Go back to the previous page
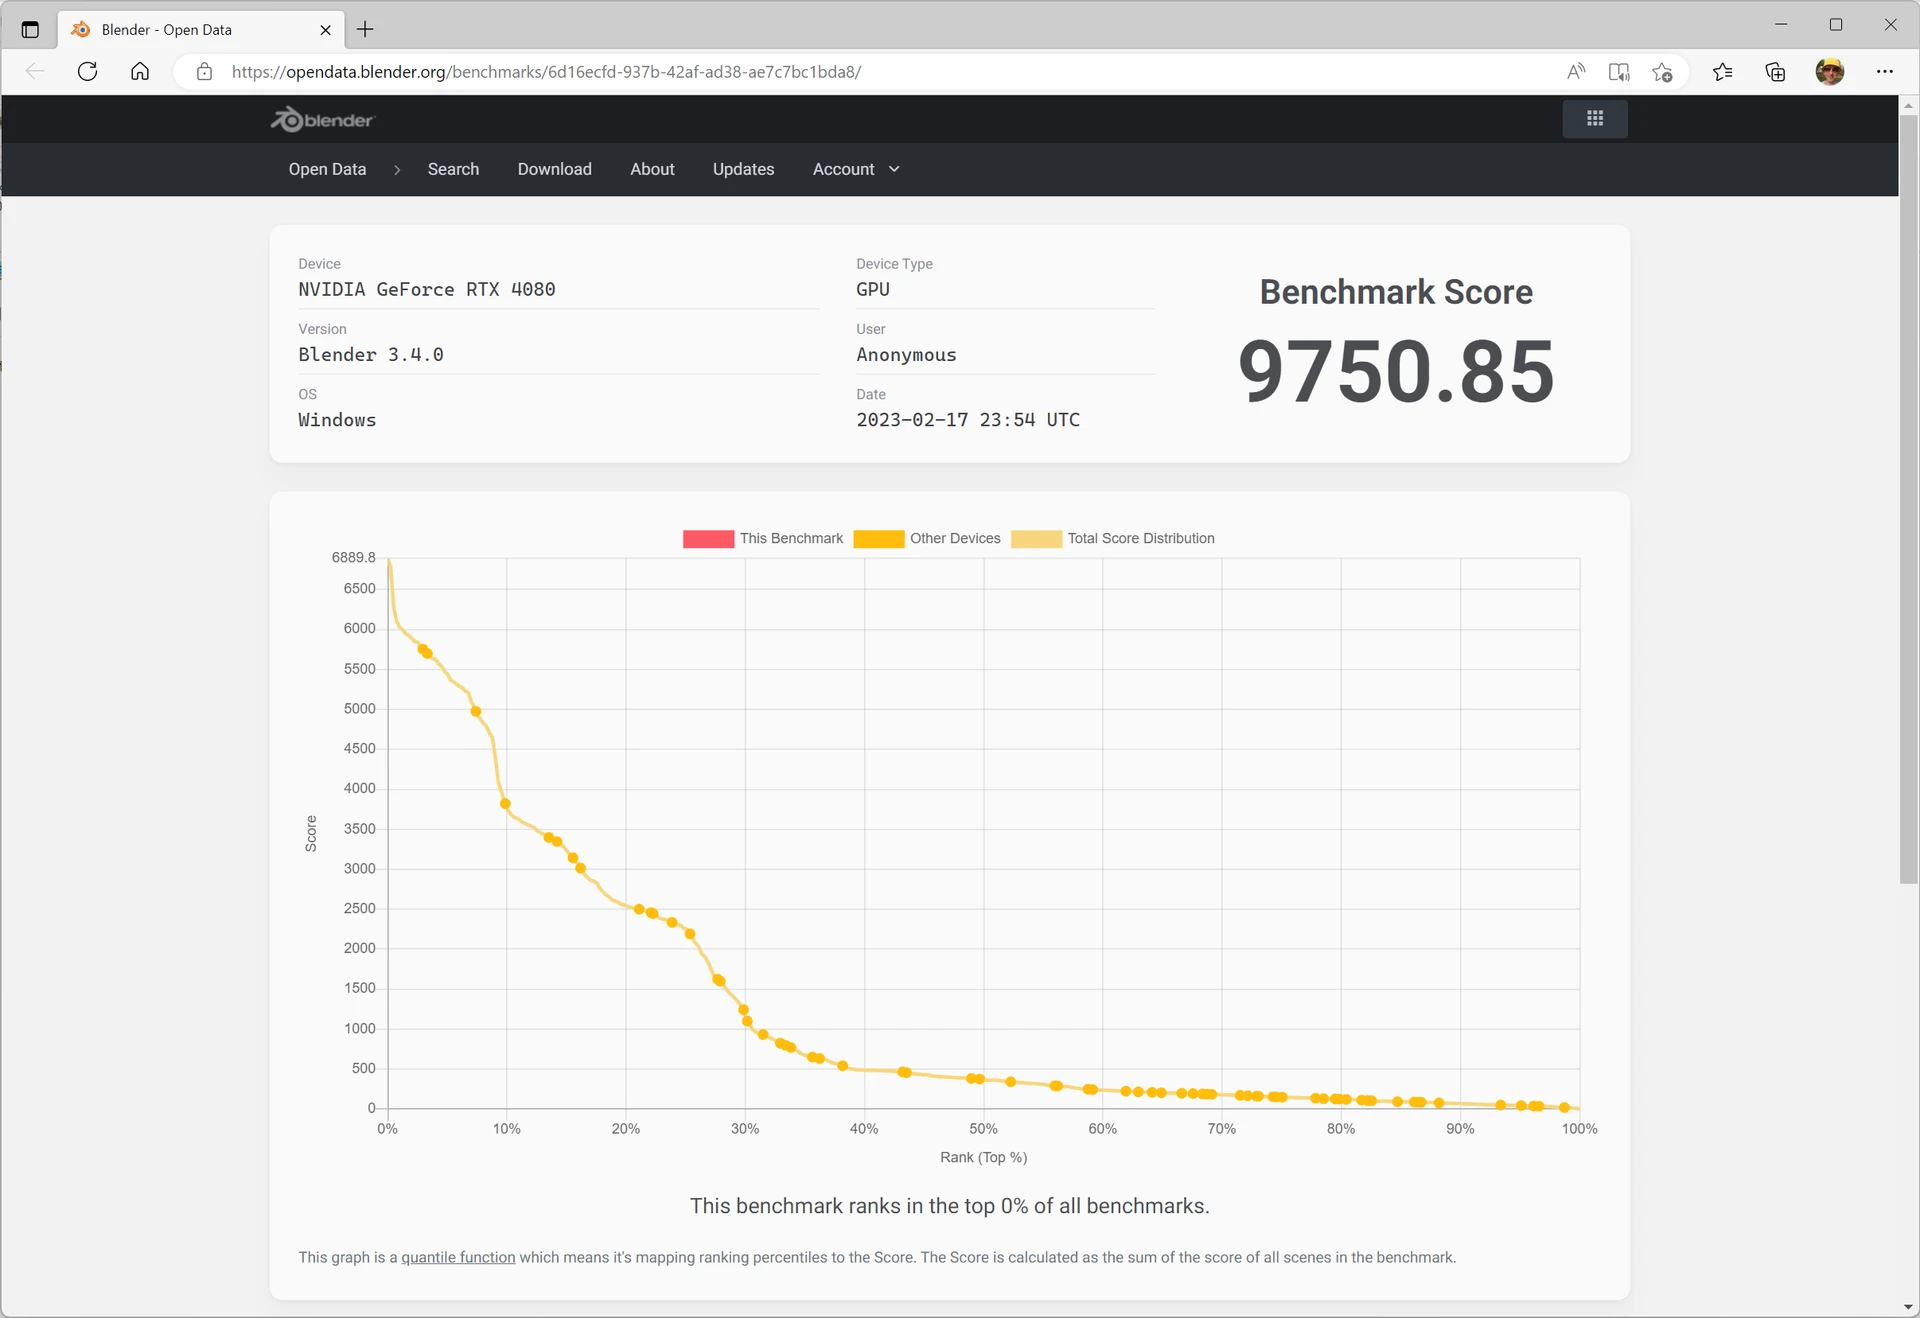The image size is (1920, 1318). click(x=36, y=71)
